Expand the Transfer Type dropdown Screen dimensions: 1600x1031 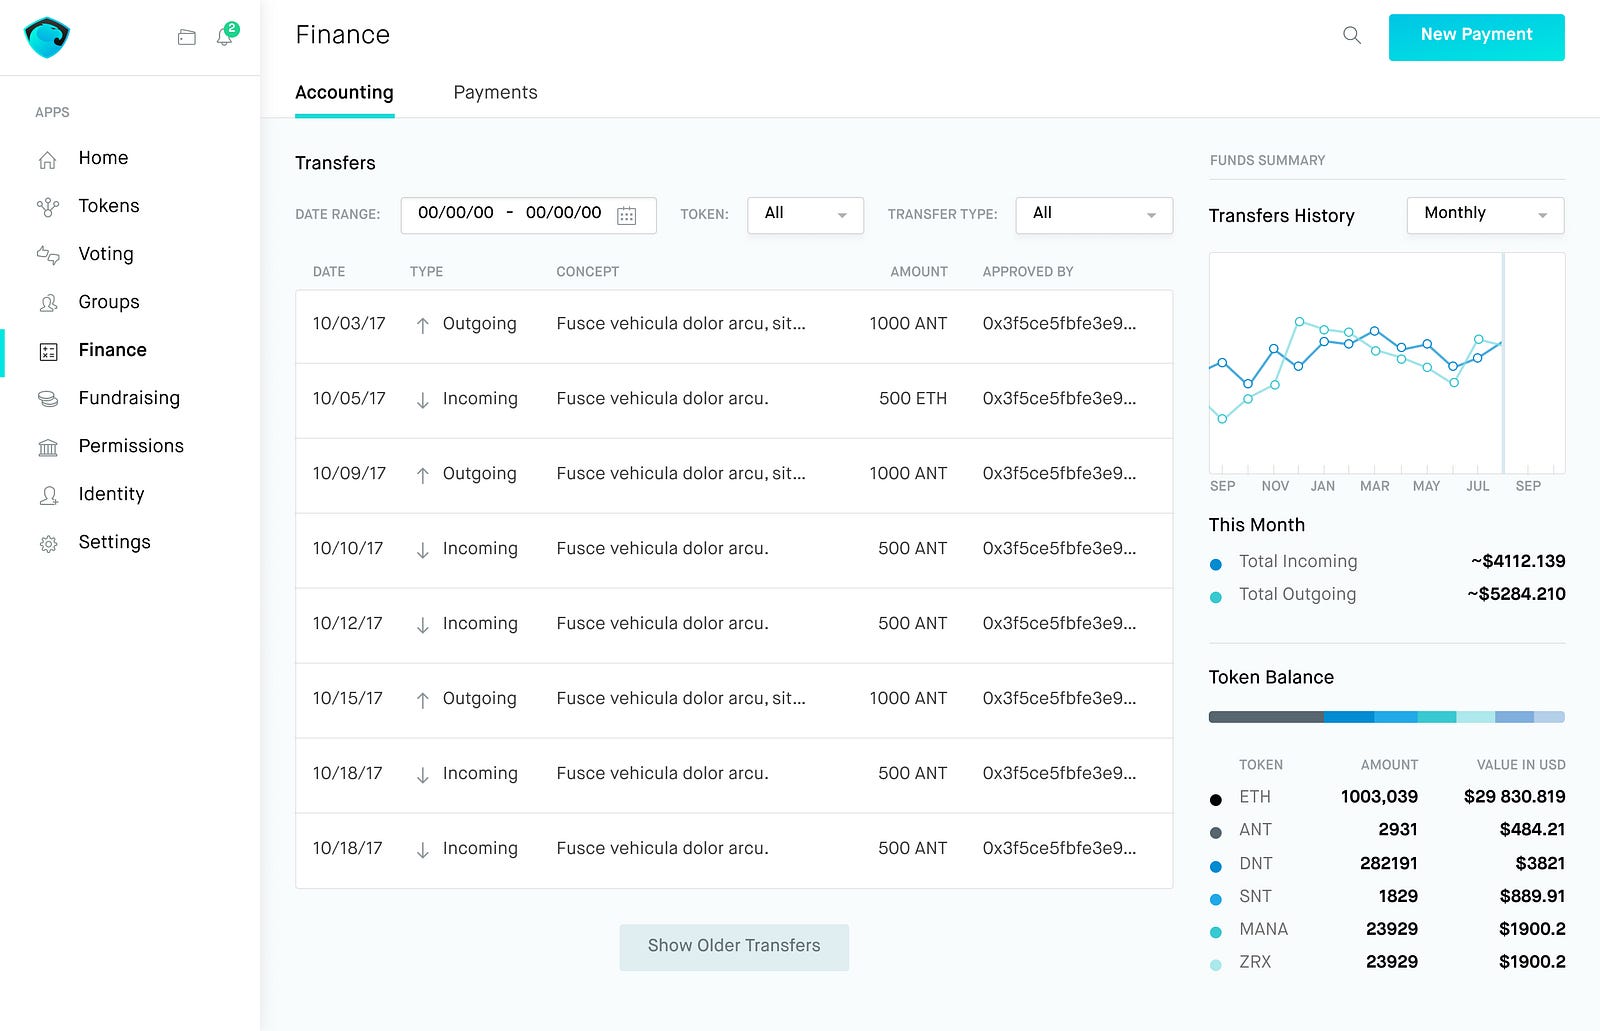1094,215
